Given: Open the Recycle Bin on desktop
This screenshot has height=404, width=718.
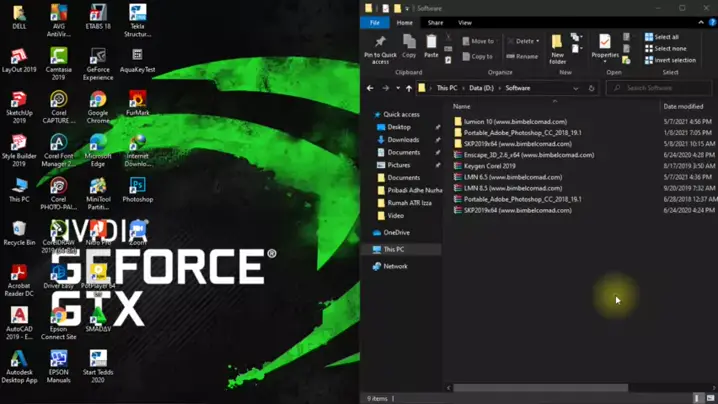Looking at the screenshot, I should pyautogui.click(x=19, y=233).
